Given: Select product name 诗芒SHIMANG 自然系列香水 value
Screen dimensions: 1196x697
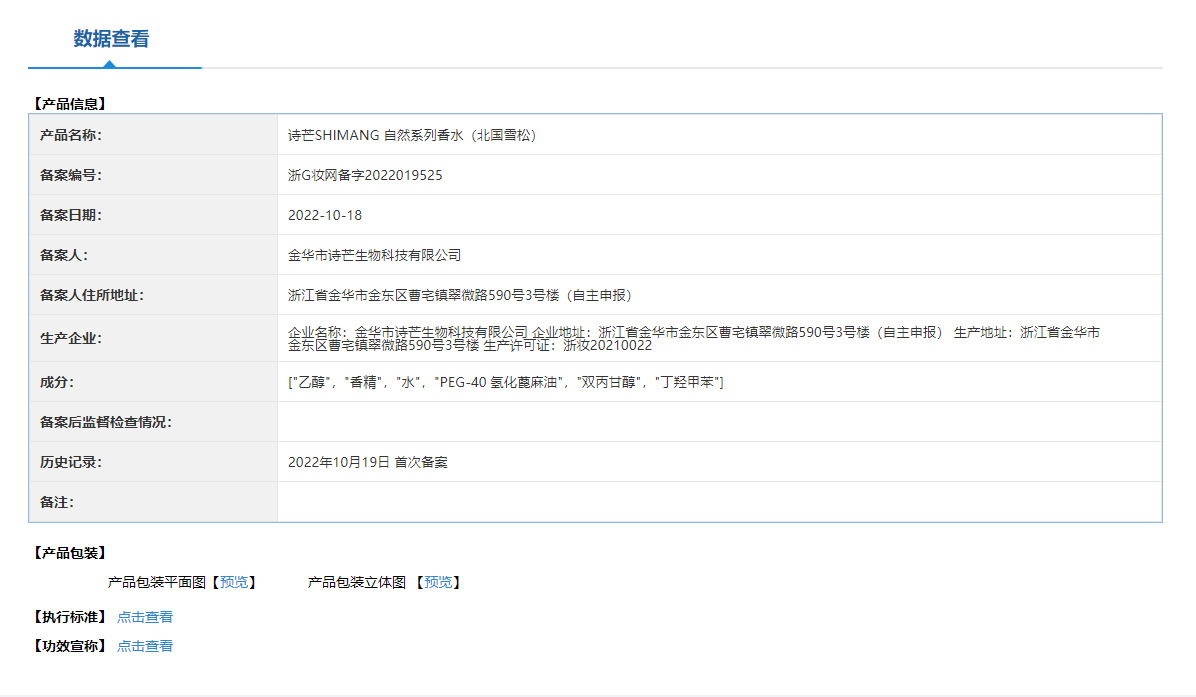Looking at the screenshot, I should pyautogui.click(x=412, y=135).
